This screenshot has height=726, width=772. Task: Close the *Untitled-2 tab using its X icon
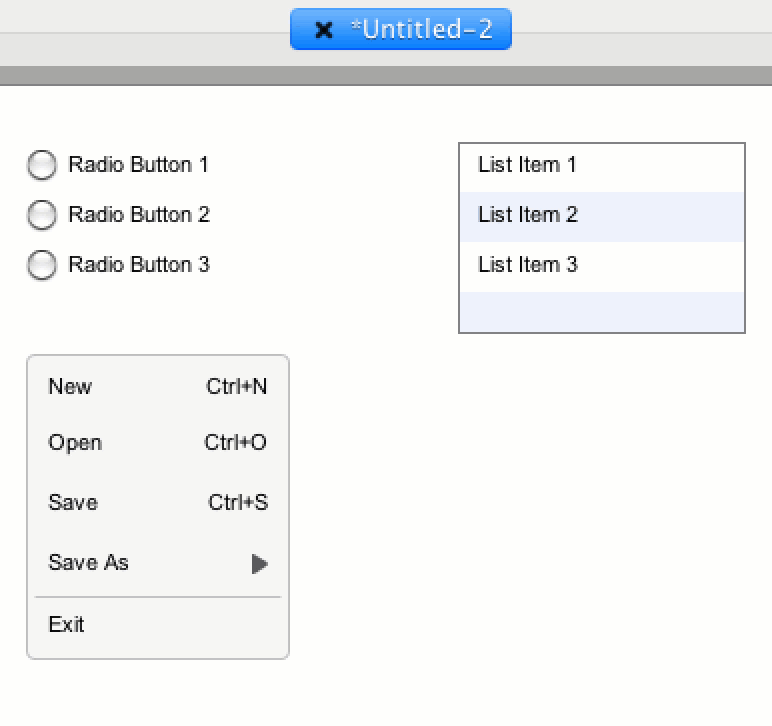click(x=323, y=30)
